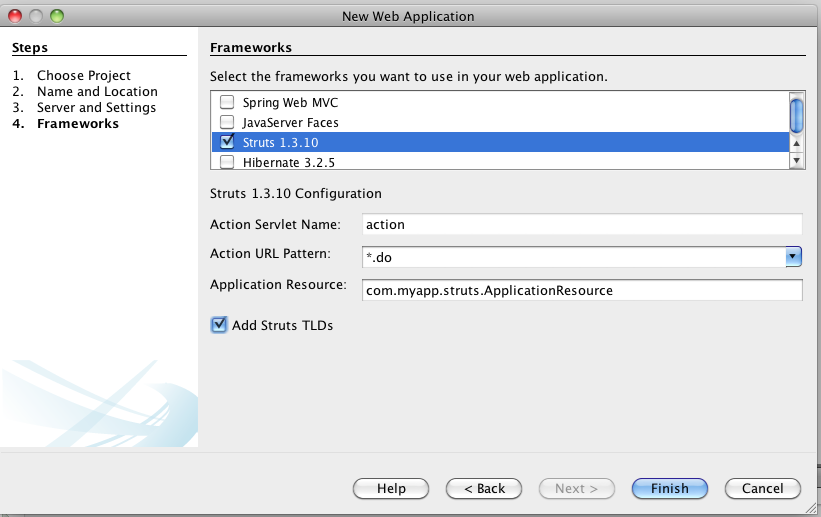
Task: Select the Struts 1.3.10 list row
Action: point(501,142)
